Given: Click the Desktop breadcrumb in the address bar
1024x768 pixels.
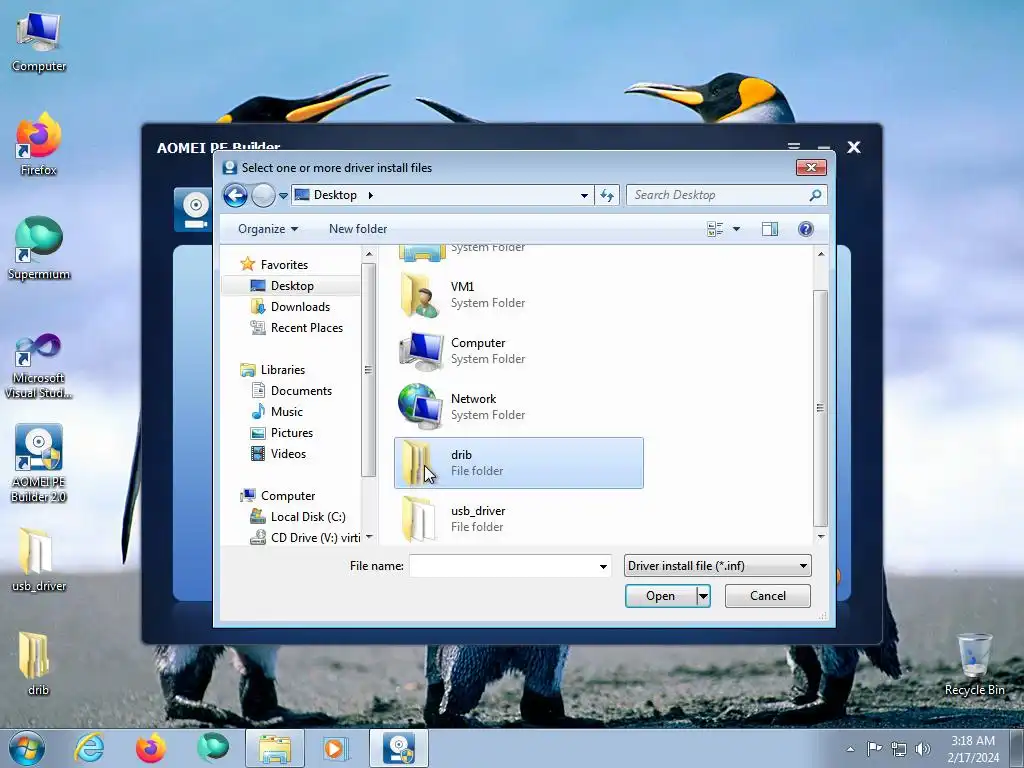Looking at the screenshot, I should pyautogui.click(x=335, y=195).
